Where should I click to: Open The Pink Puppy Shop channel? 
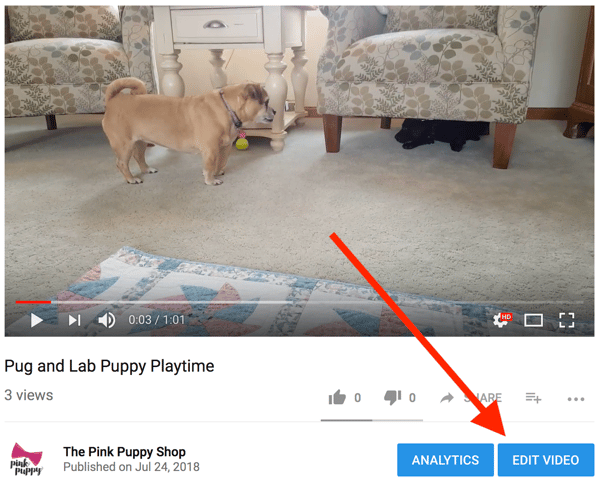point(124,452)
